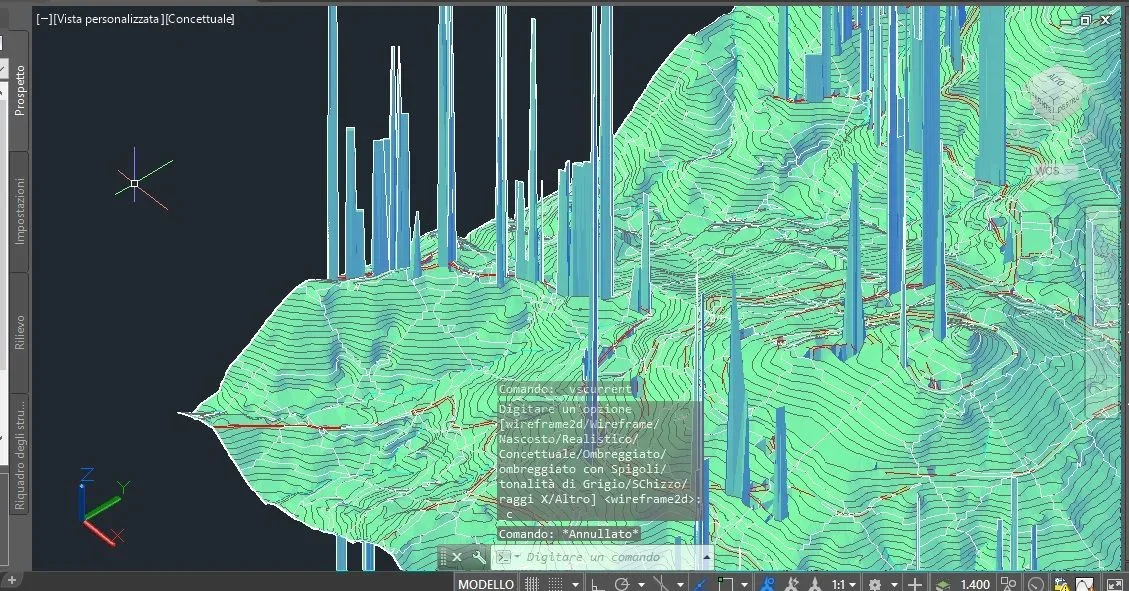Open the viewport controls [–] menu
The height and width of the screenshot is (591, 1129).
[x=44, y=19]
